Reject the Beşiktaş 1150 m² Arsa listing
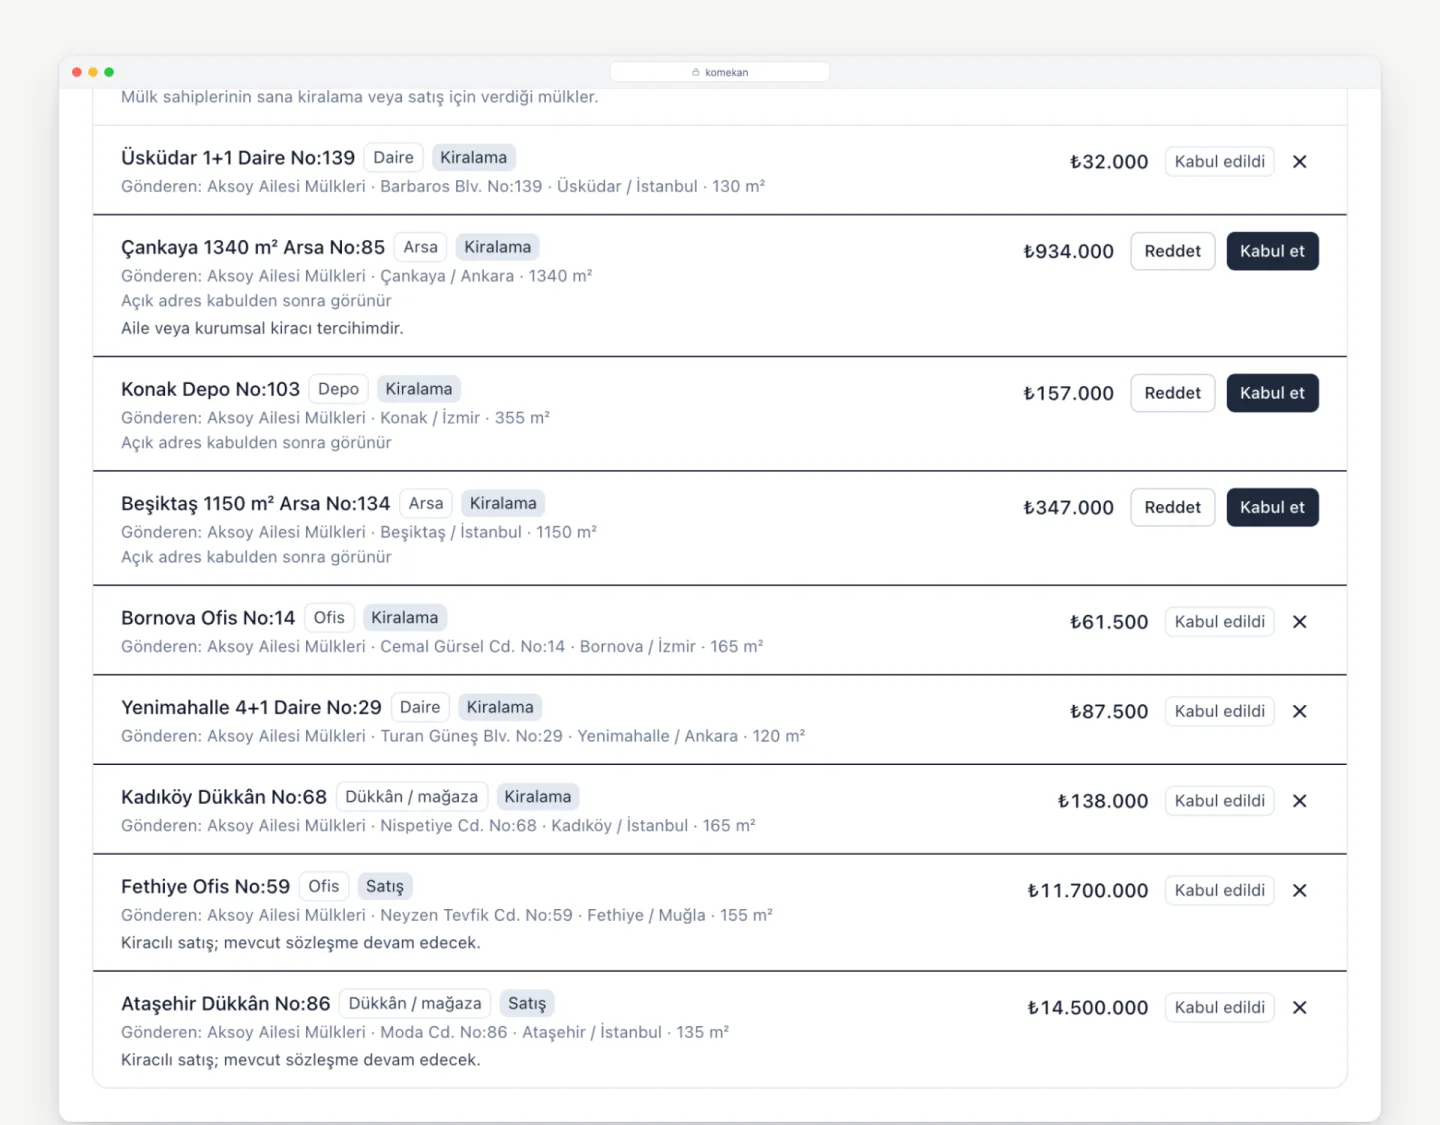 [x=1172, y=507]
